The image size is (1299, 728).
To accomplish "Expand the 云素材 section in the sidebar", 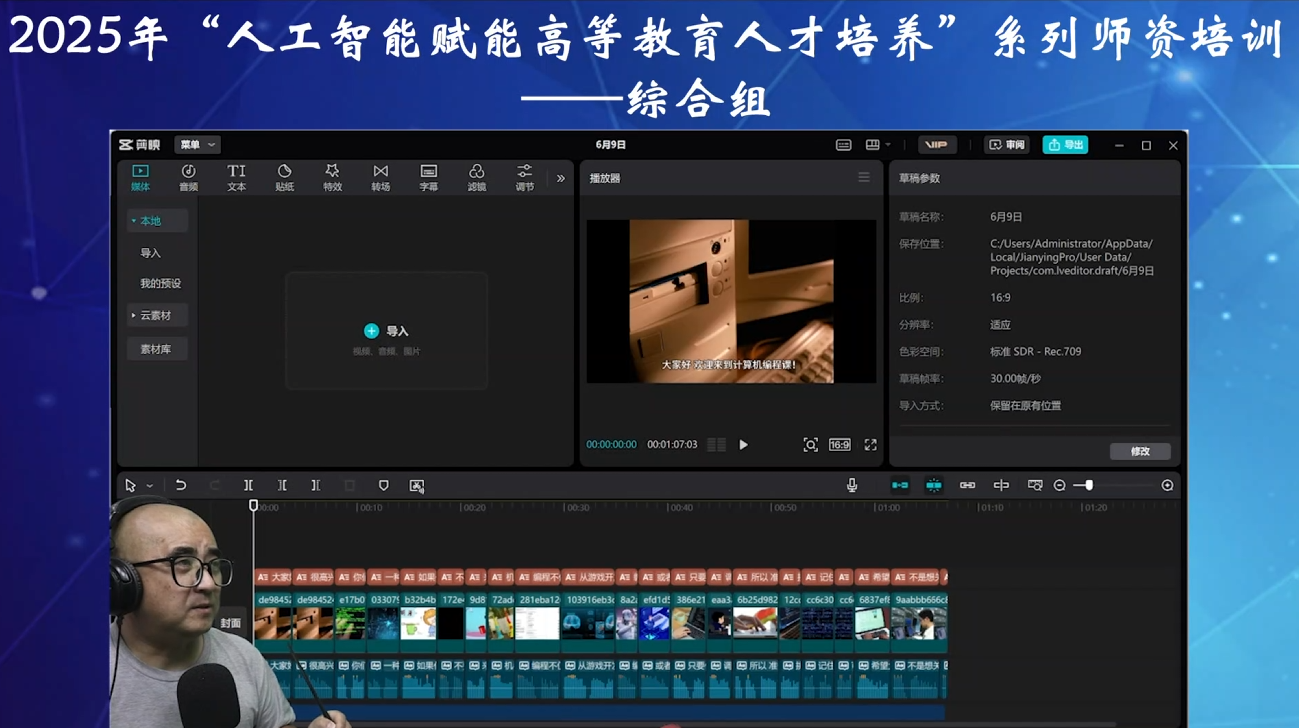I will [x=157, y=315].
